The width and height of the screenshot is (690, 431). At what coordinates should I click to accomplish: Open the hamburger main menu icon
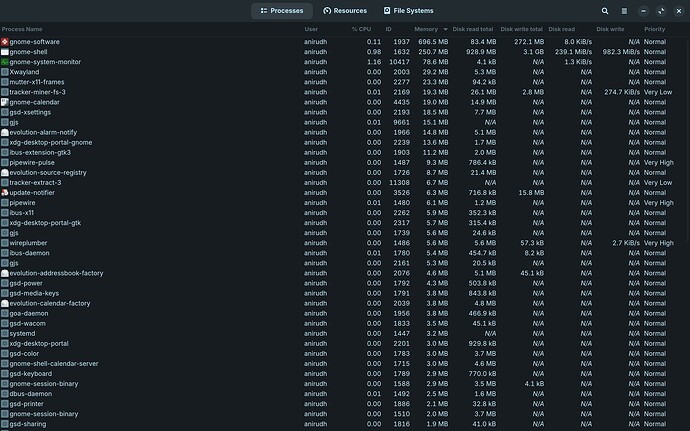624,11
